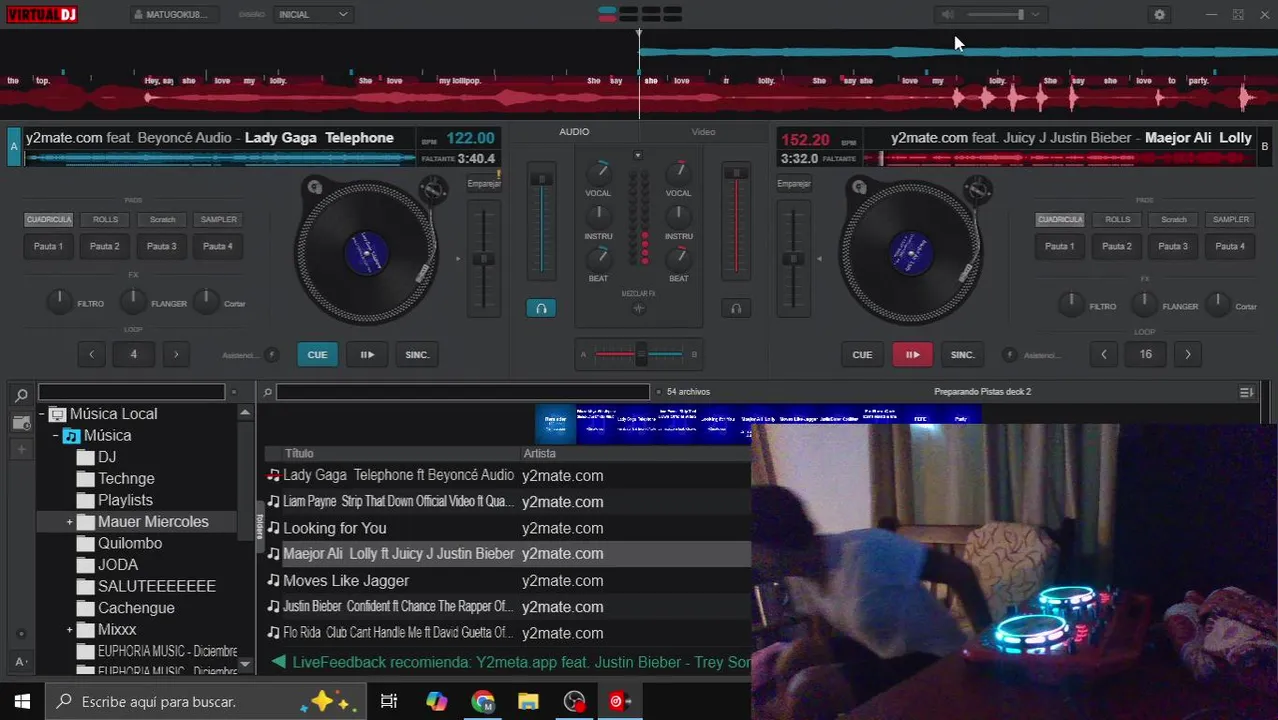Click the plus icon in browser sidebar
The height and width of the screenshot is (720, 1278).
(x=21, y=450)
